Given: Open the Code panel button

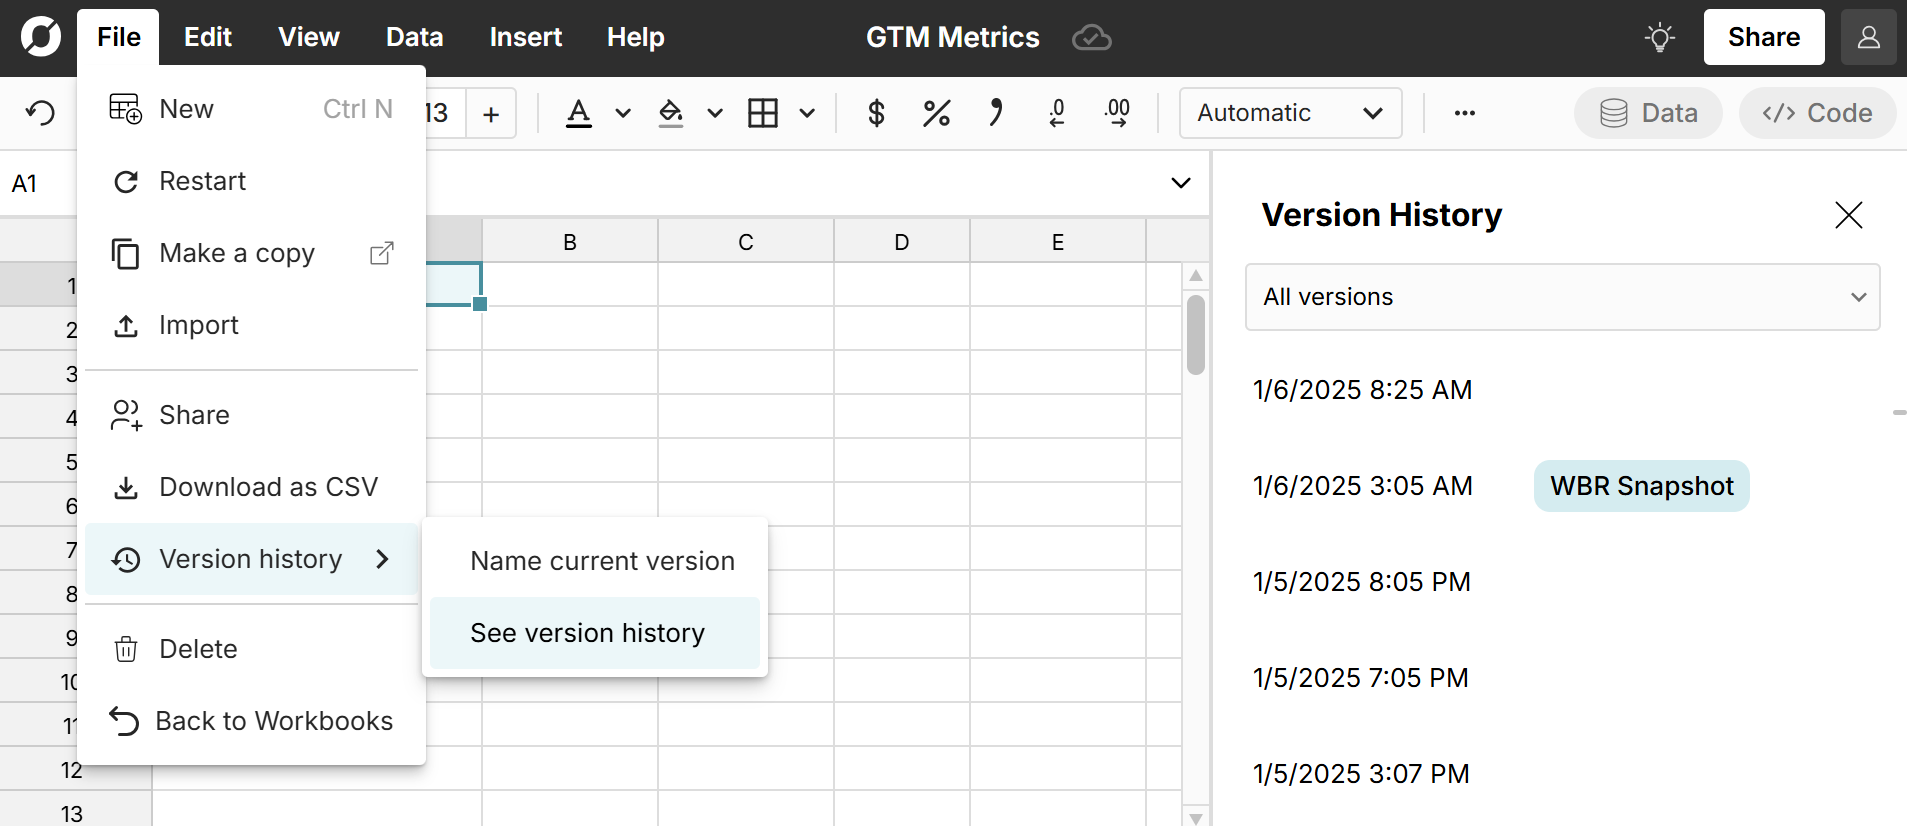Looking at the screenshot, I should pyautogui.click(x=1817, y=113).
